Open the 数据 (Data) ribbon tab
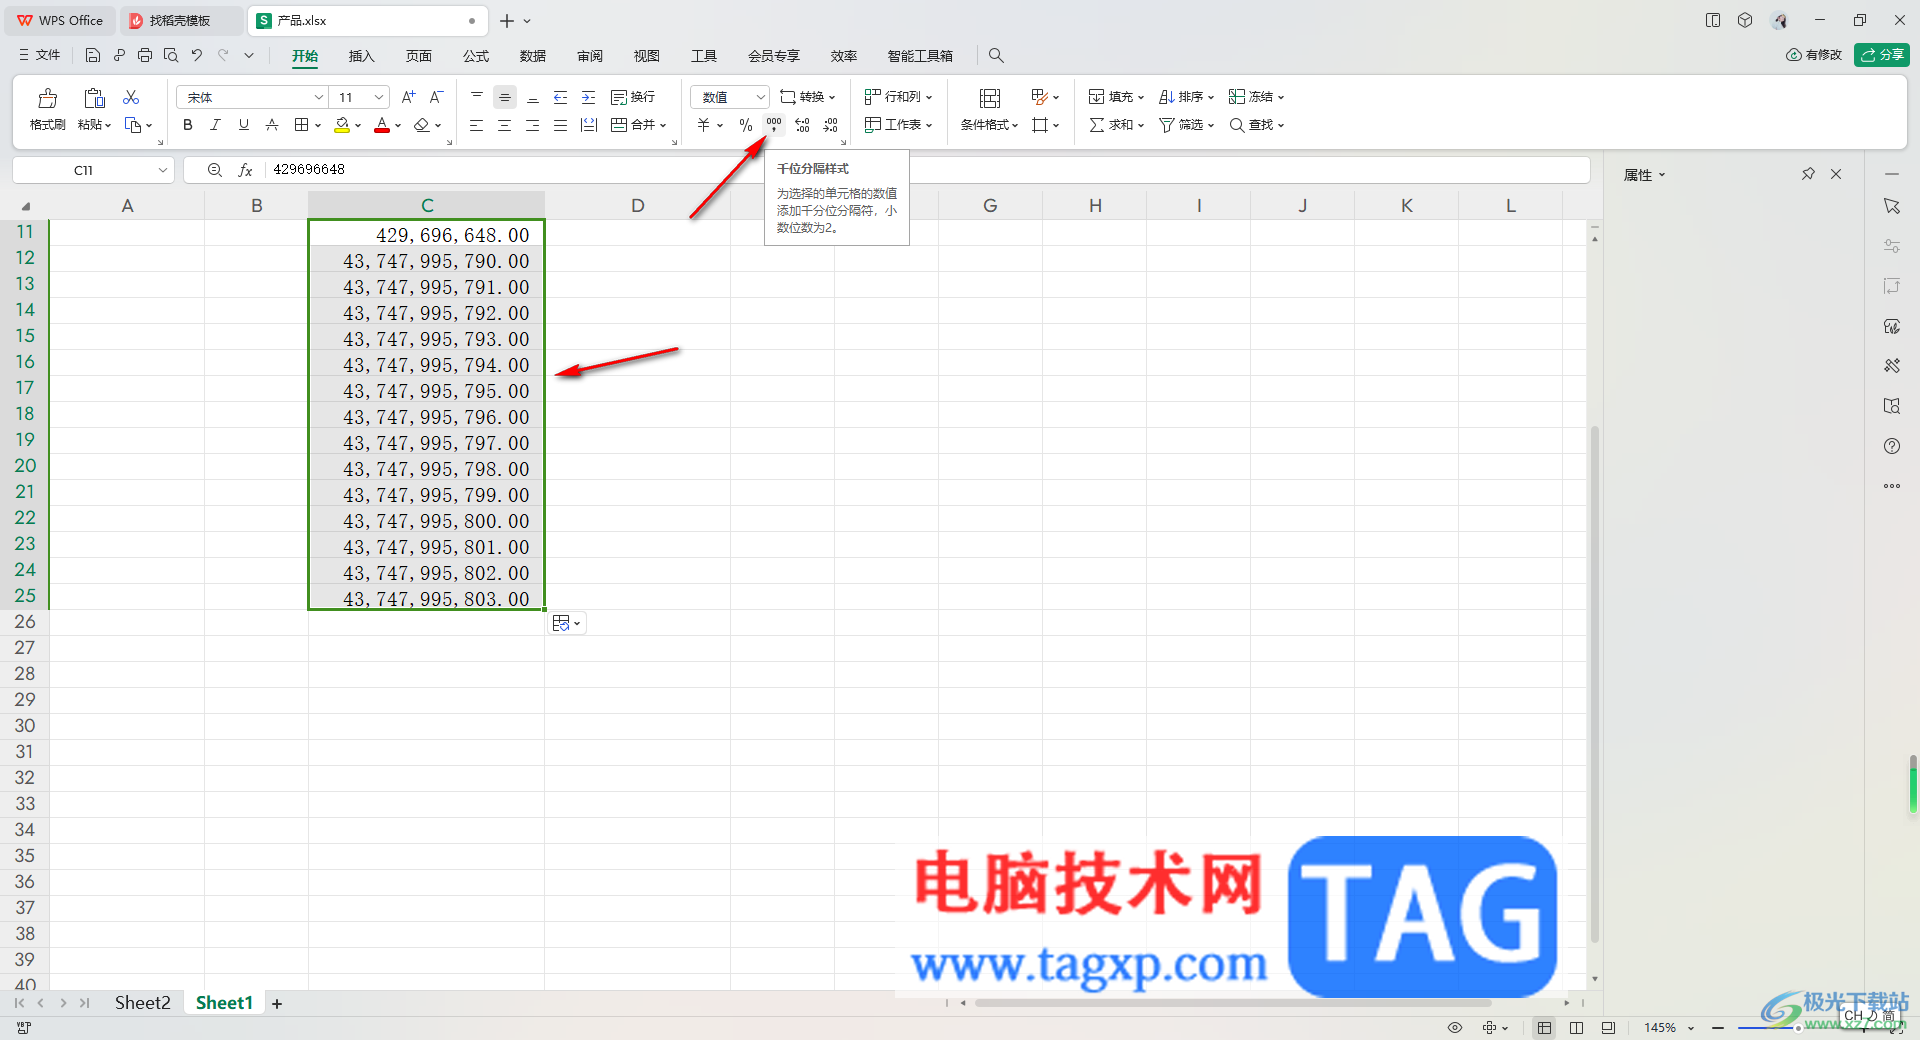 click(x=533, y=56)
